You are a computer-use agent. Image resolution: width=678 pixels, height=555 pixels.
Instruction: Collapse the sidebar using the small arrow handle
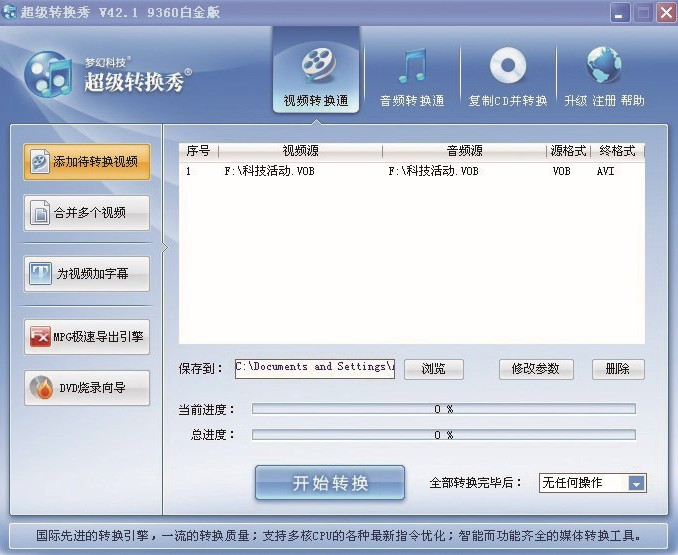pyautogui.click(x=165, y=247)
